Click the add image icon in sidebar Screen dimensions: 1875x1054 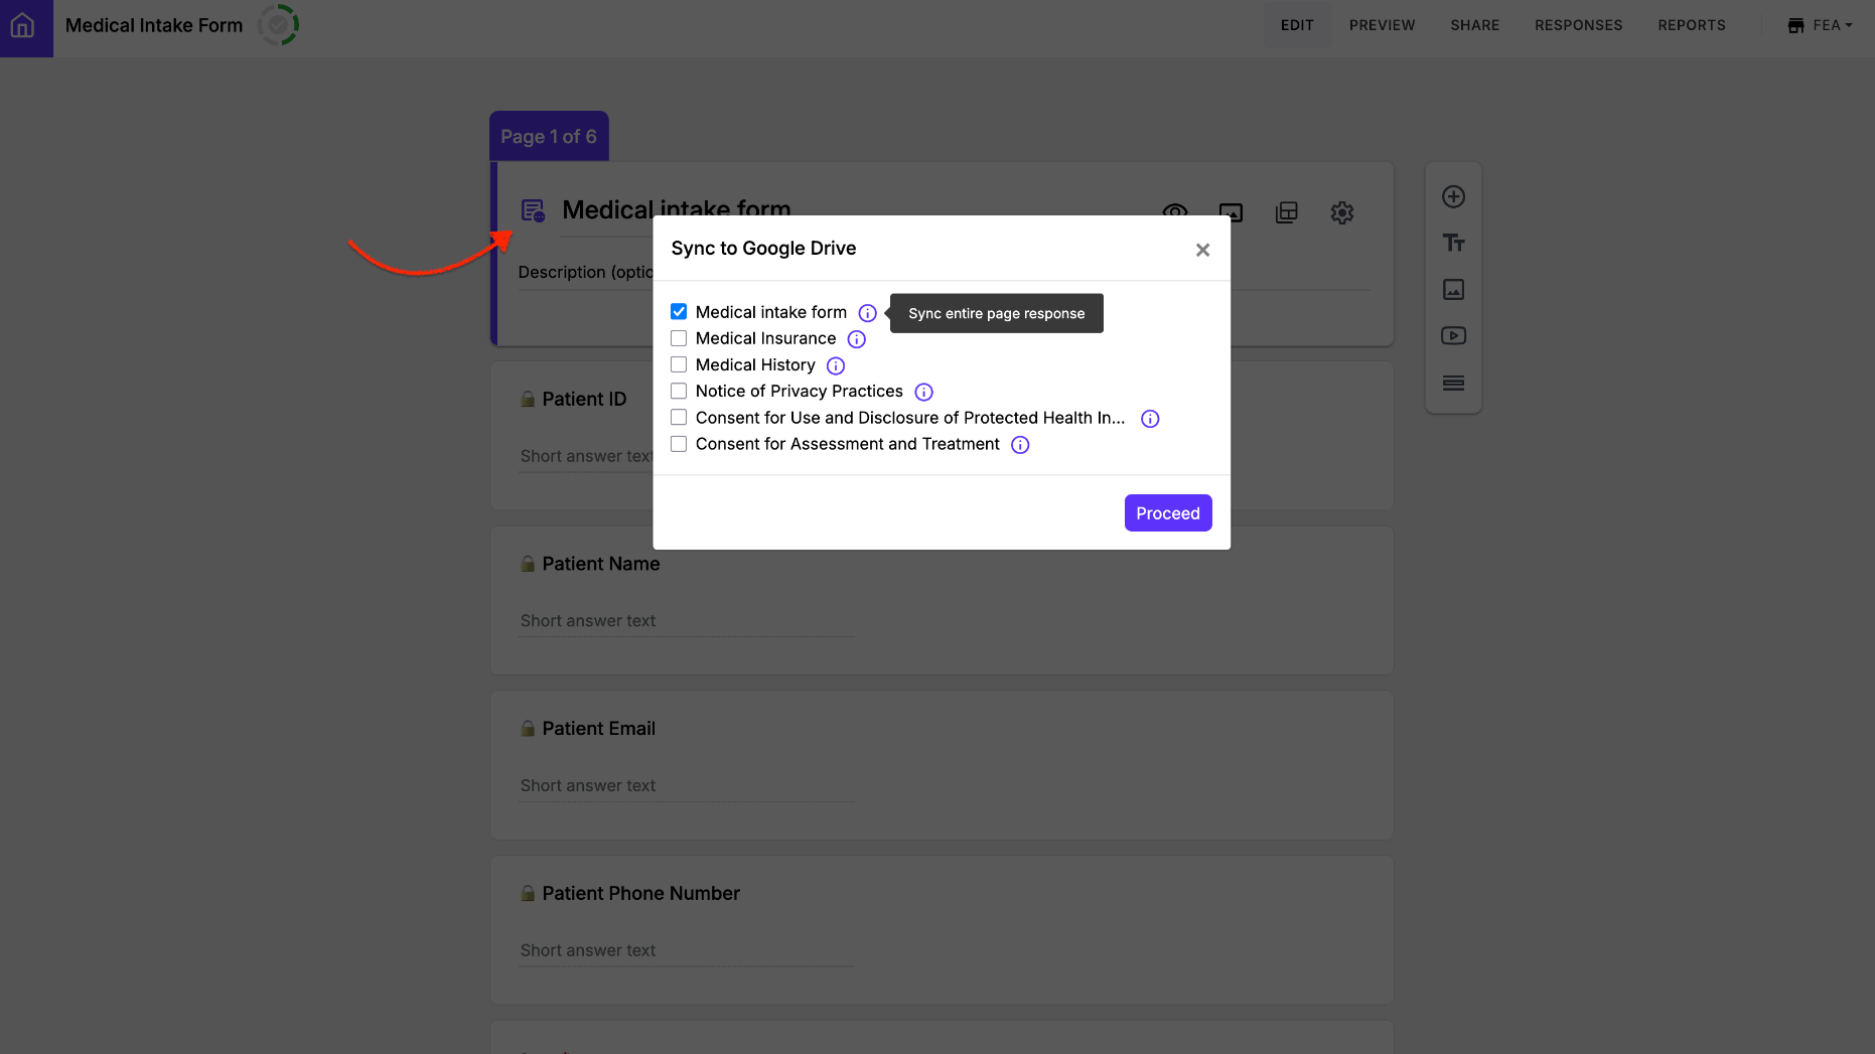coord(1453,290)
